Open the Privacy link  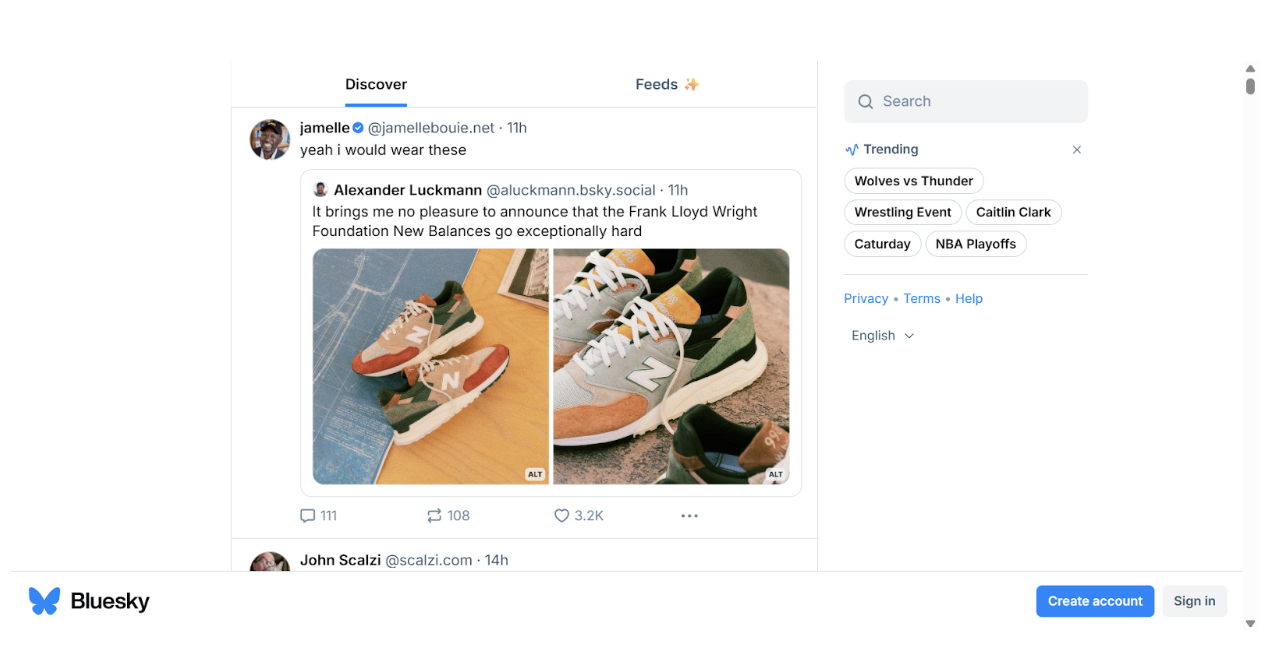(866, 299)
